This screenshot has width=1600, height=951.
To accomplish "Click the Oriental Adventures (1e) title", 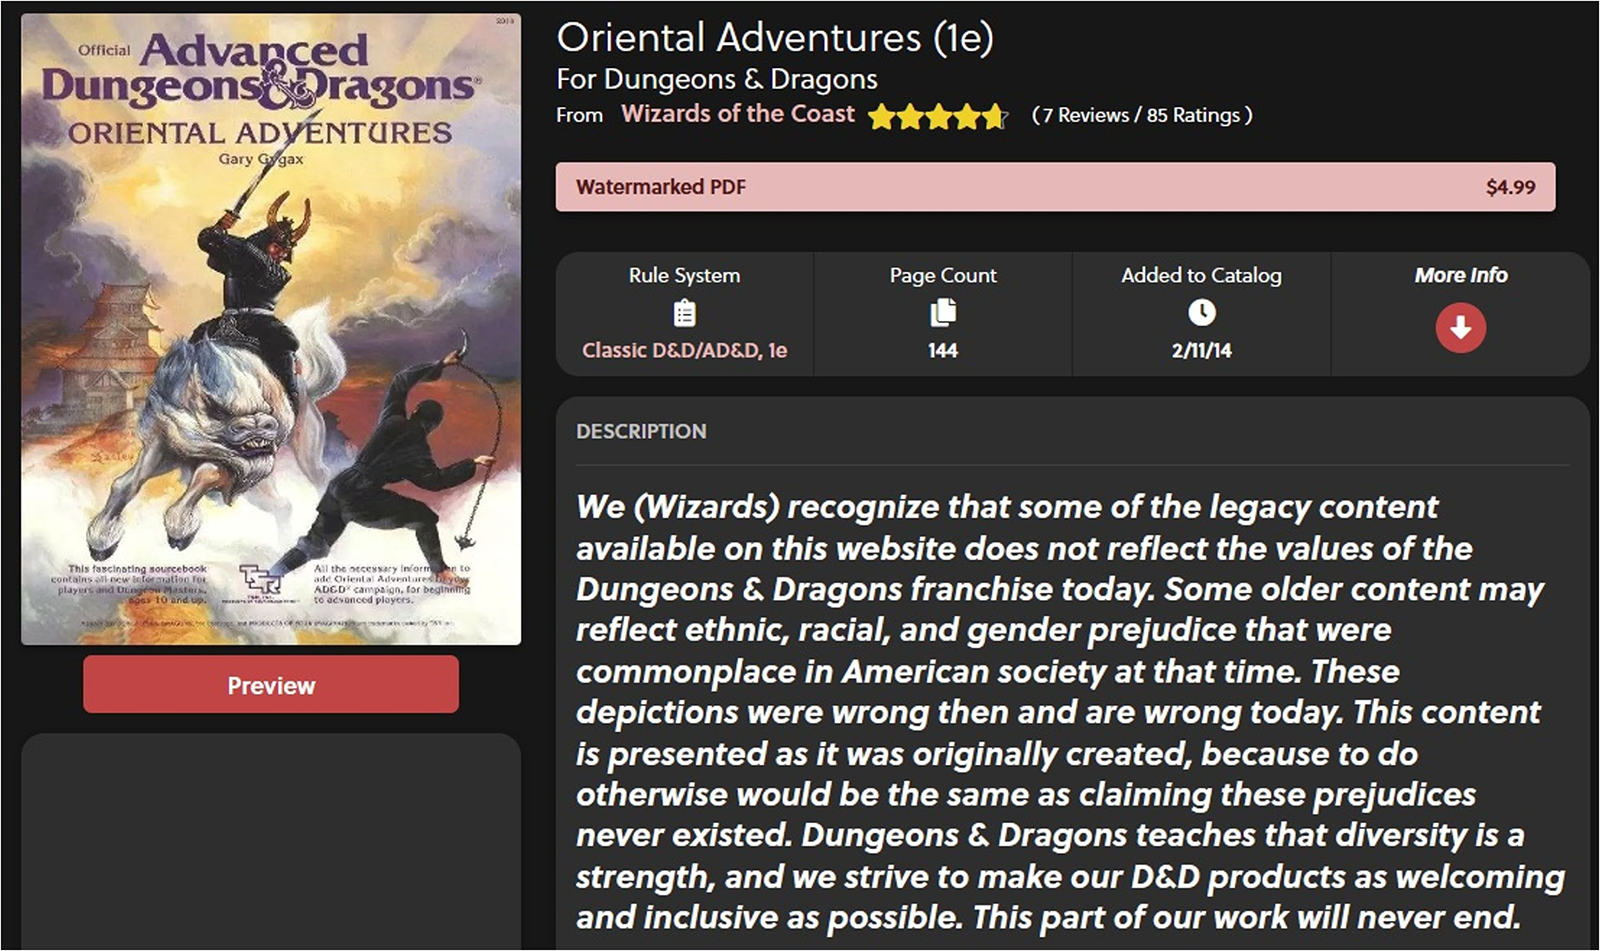I will pyautogui.click(x=775, y=38).
